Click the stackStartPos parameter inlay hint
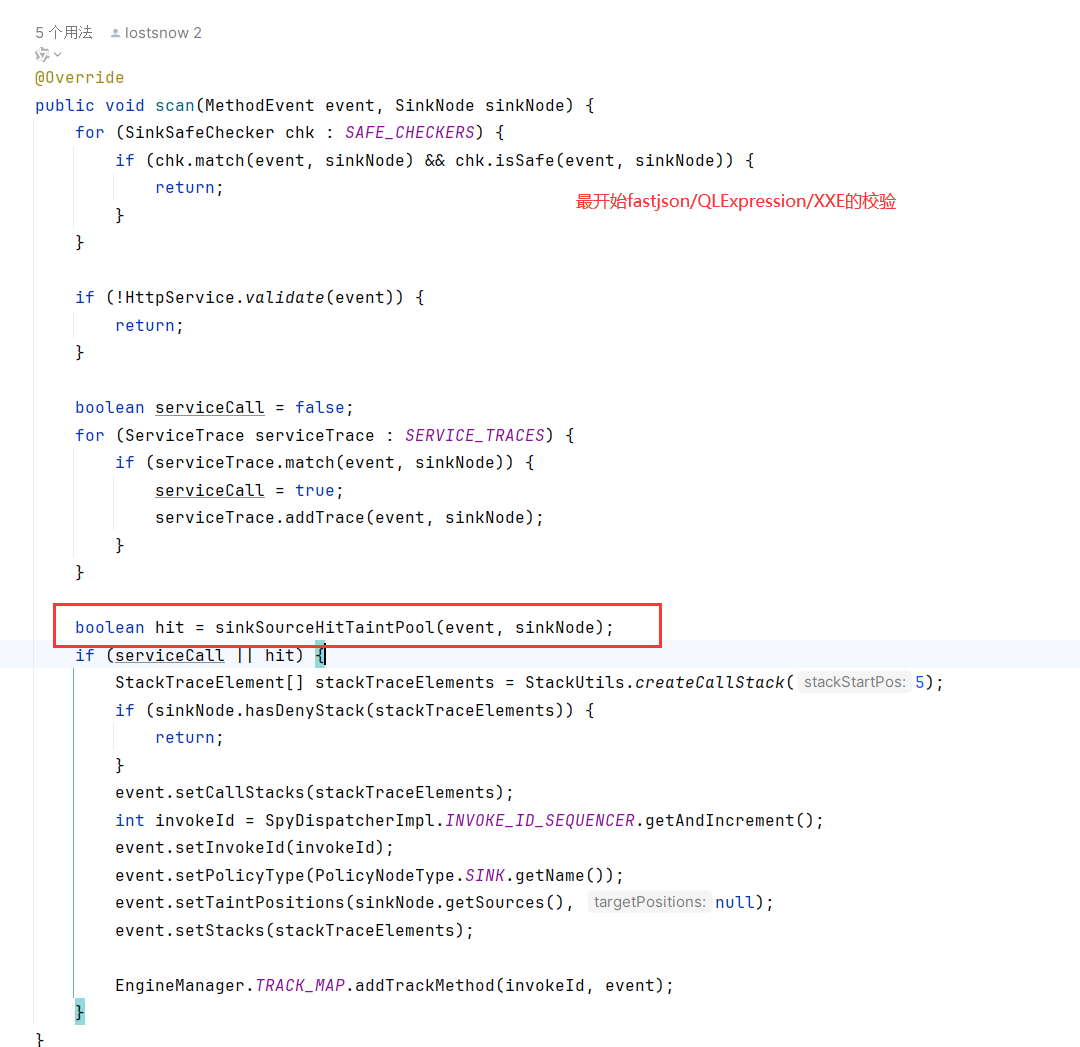 pos(854,682)
